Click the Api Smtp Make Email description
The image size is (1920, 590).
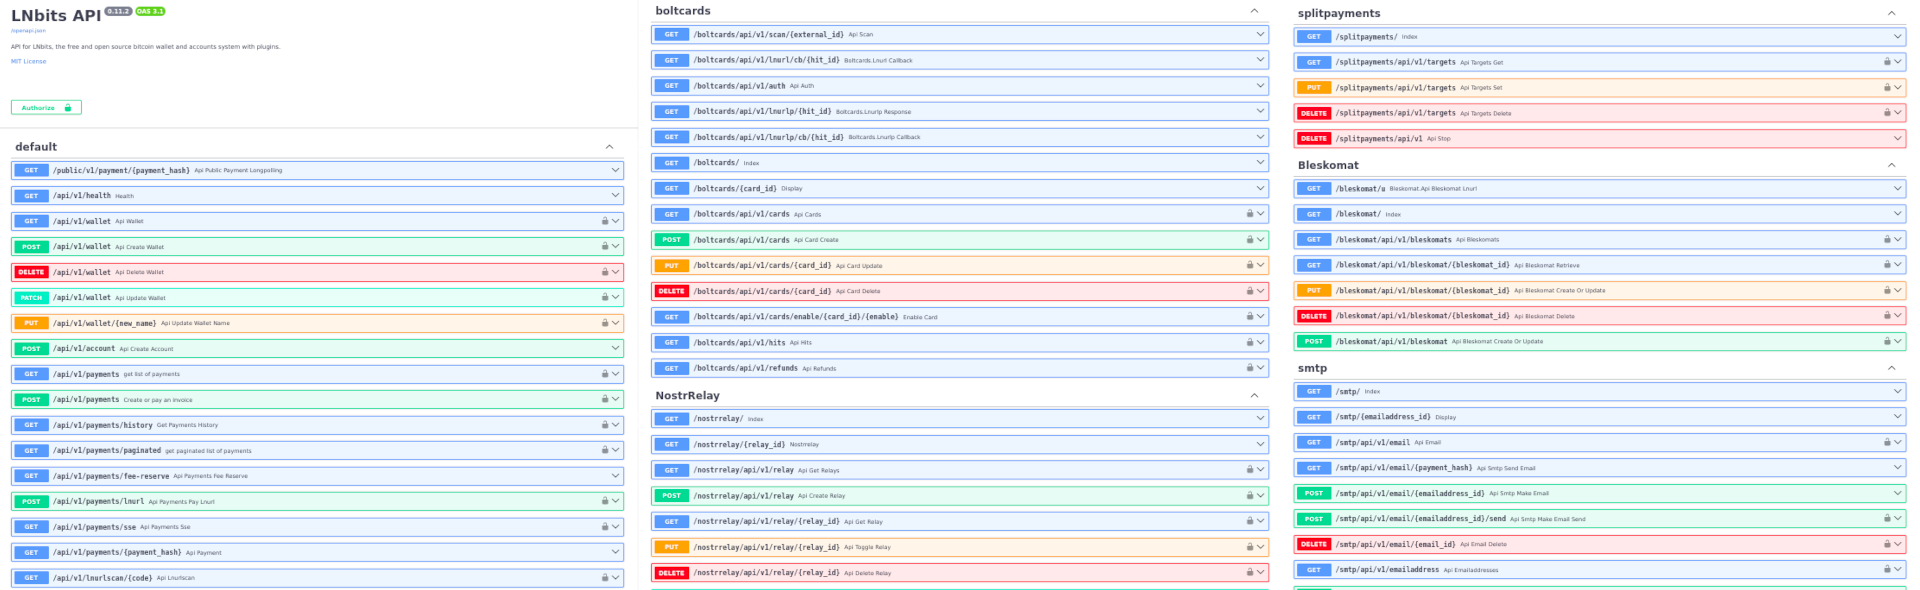click(1519, 493)
